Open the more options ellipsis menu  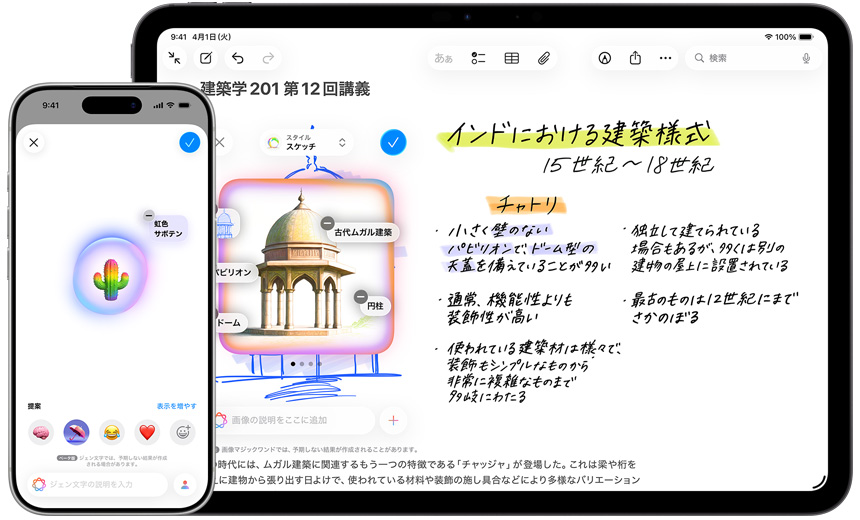[x=666, y=58]
